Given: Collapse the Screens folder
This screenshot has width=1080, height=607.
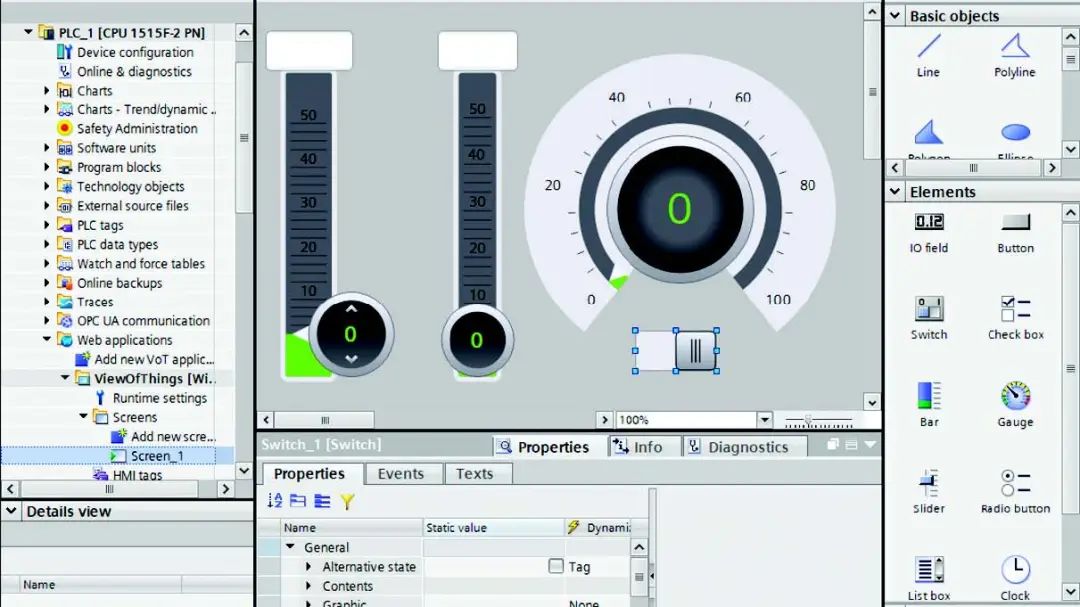Looking at the screenshot, I should point(83,417).
